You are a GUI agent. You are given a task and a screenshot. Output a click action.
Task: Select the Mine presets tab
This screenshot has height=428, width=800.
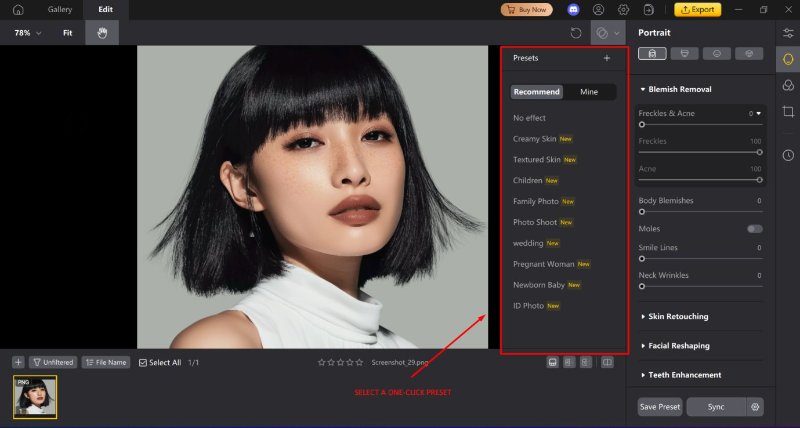click(x=589, y=92)
